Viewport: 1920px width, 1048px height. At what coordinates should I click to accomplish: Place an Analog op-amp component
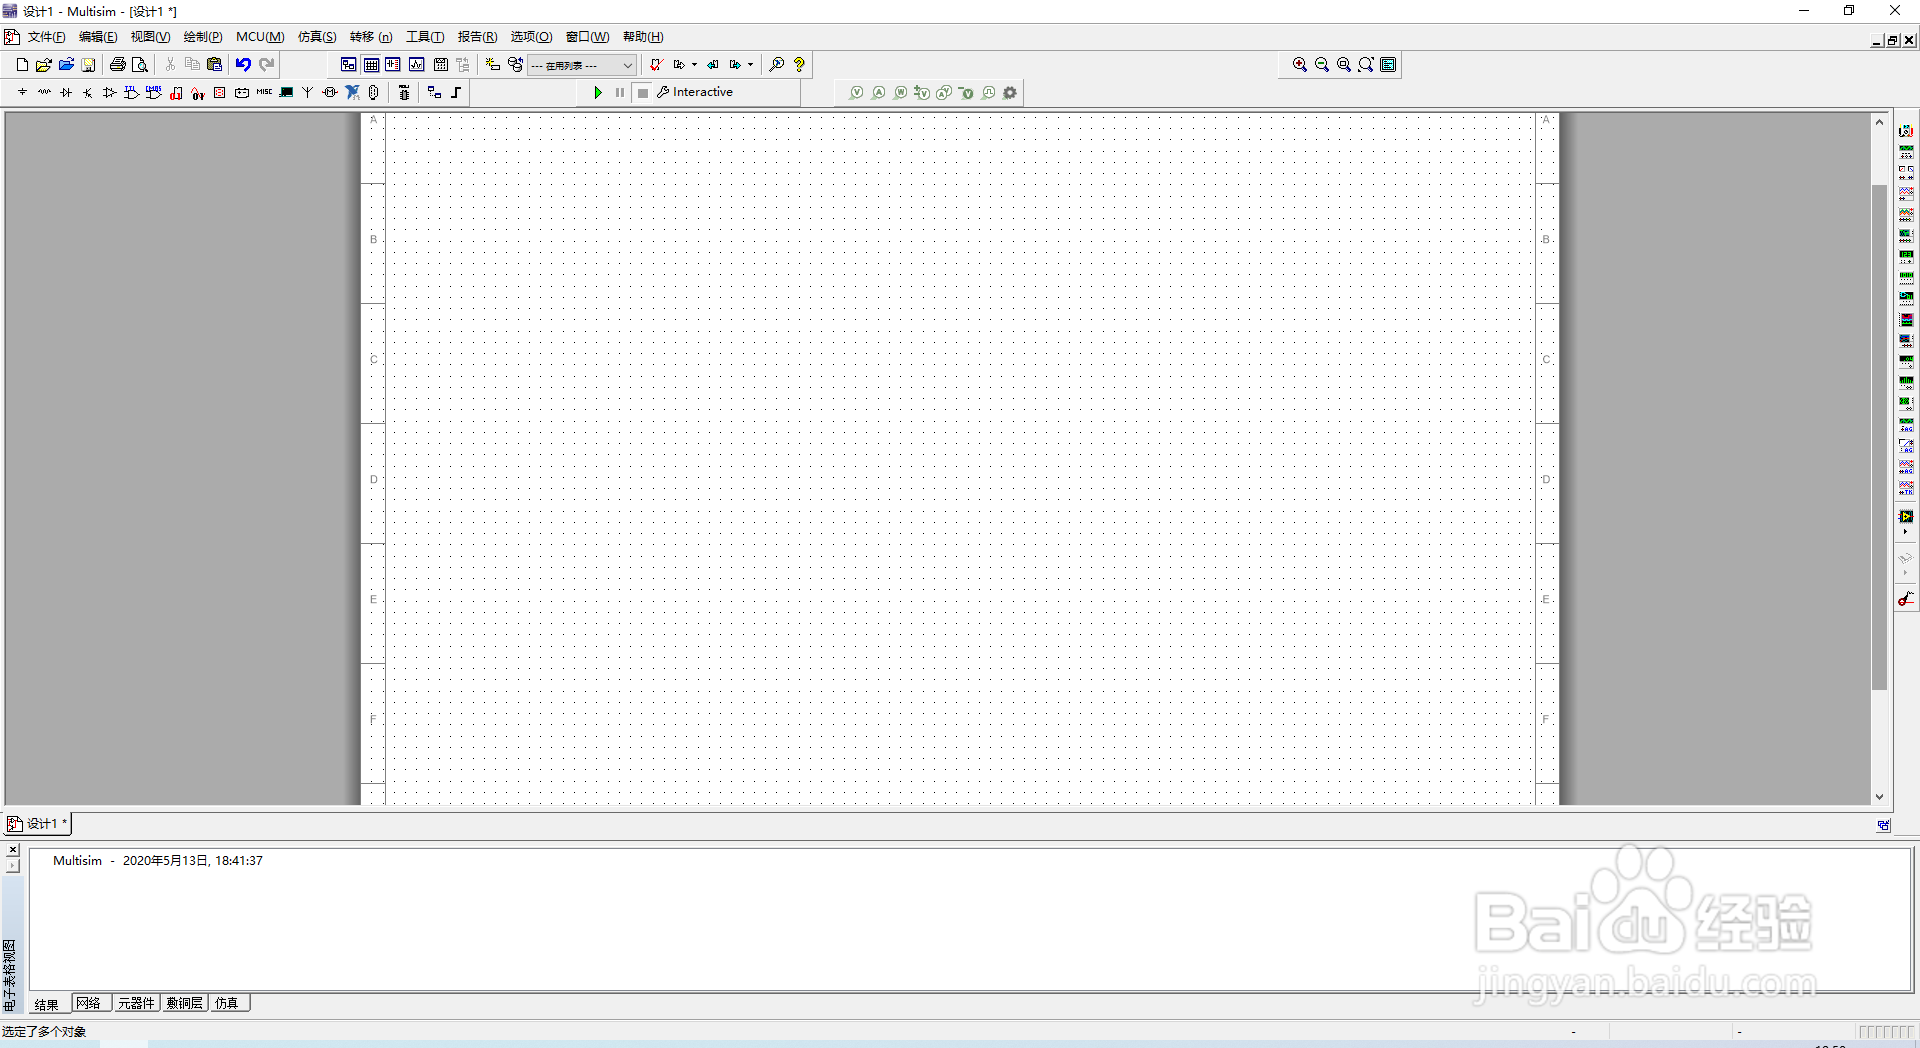coord(110,92)
